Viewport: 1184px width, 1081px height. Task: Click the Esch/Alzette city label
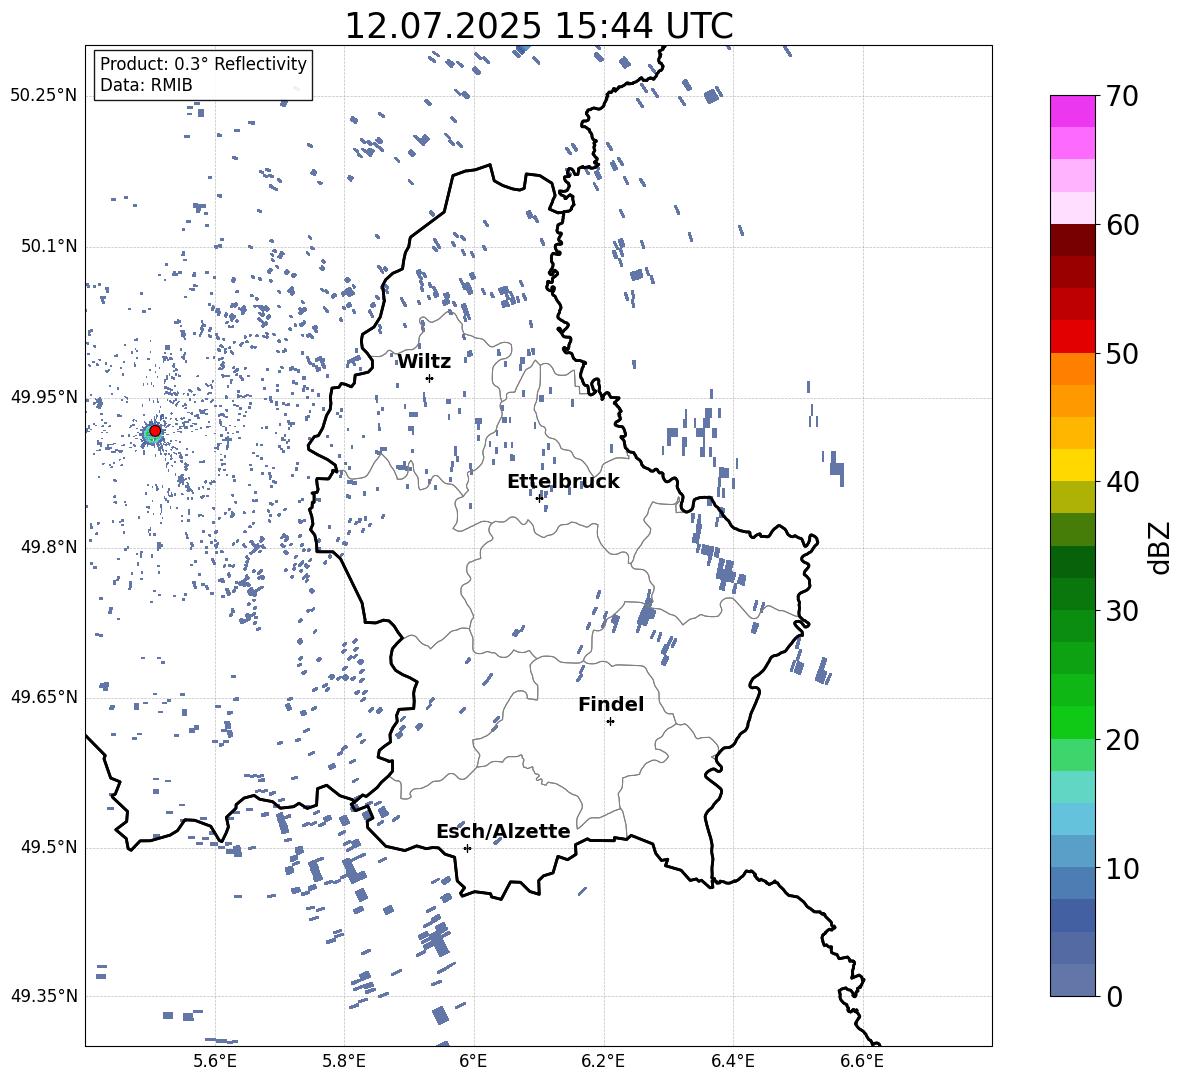click(503, 832)
